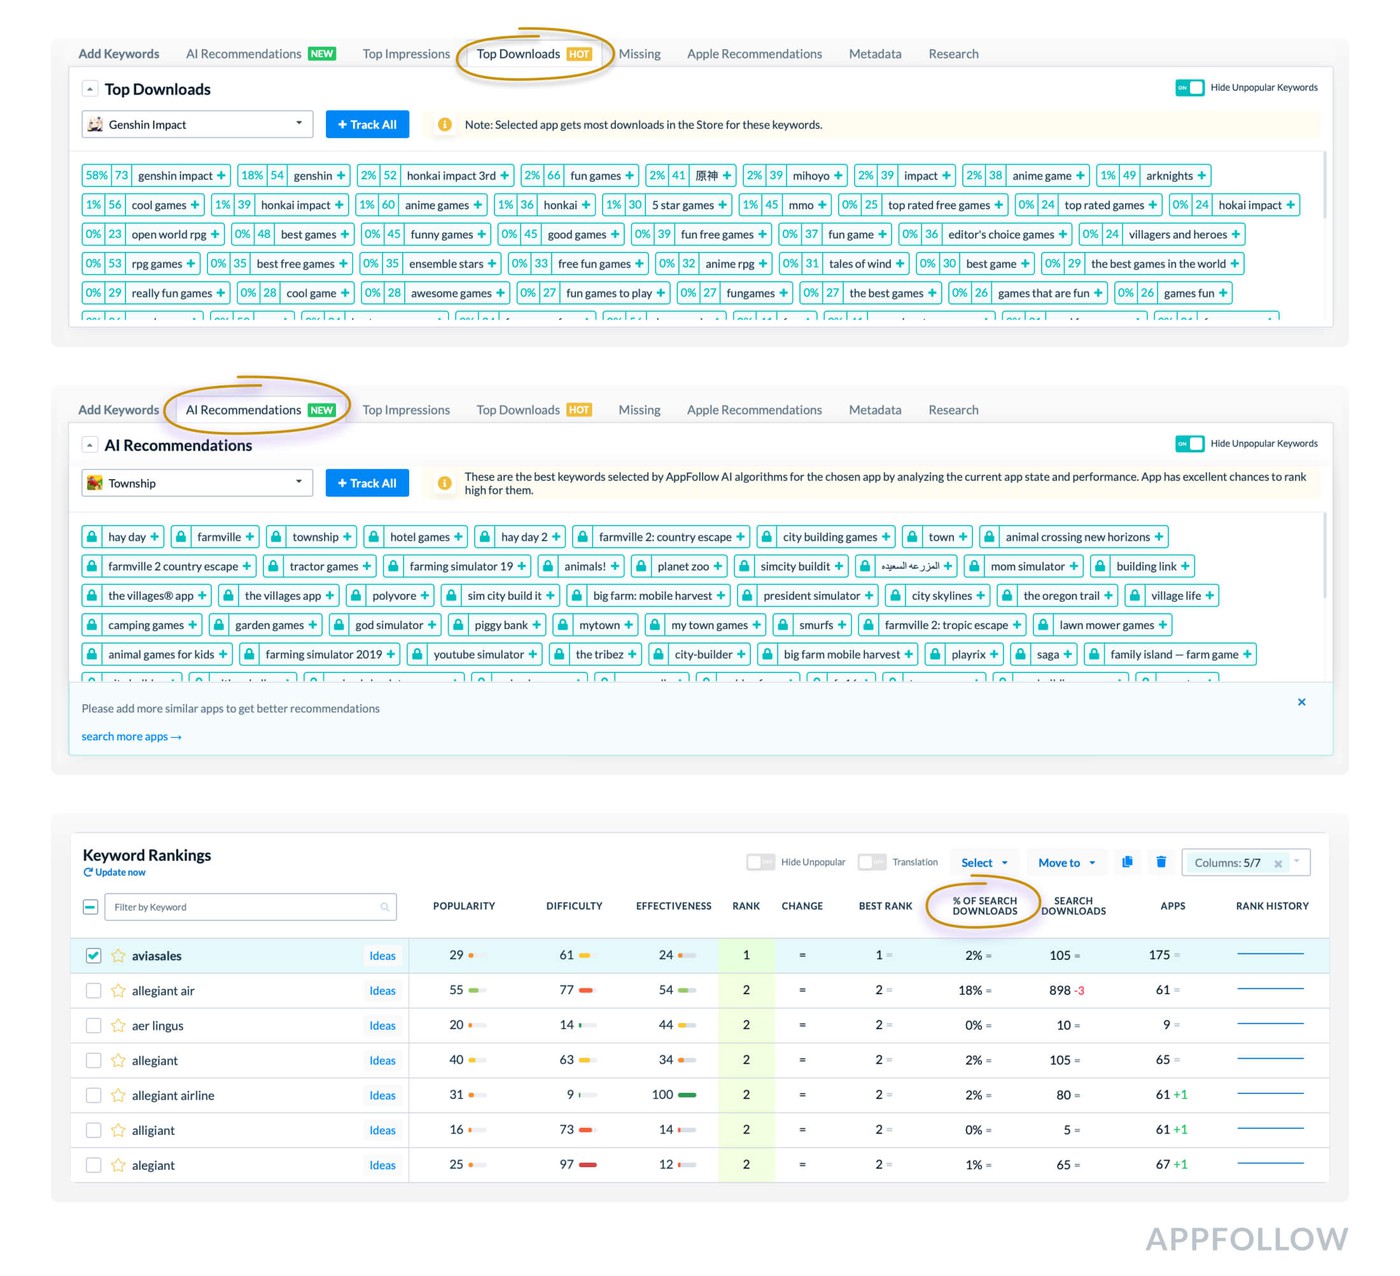The image size is (1400, 1276).
Task: Check the aer lingus row checkbox
Action: coord(93,1026)
